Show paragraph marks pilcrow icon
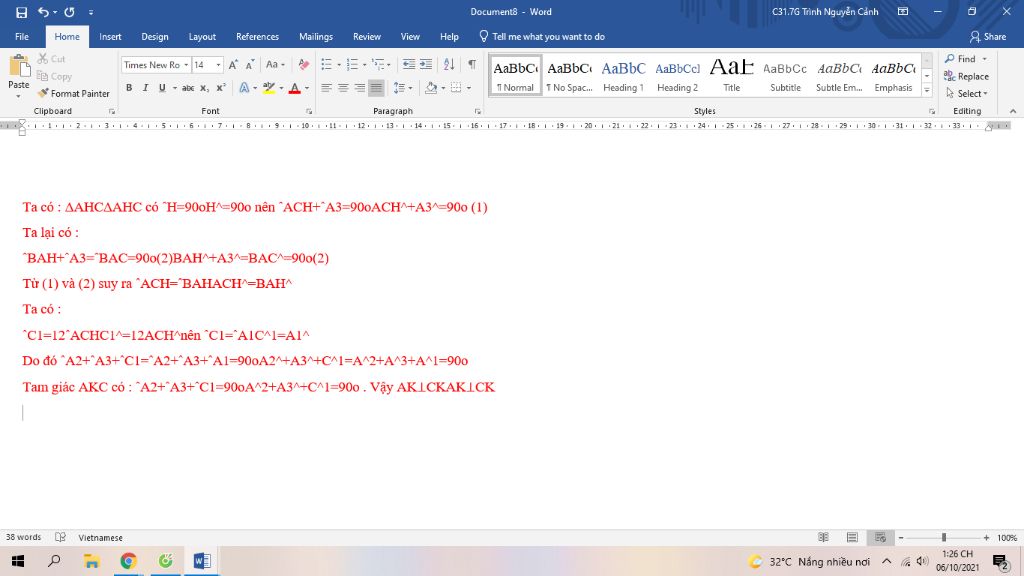 (472, 64)
